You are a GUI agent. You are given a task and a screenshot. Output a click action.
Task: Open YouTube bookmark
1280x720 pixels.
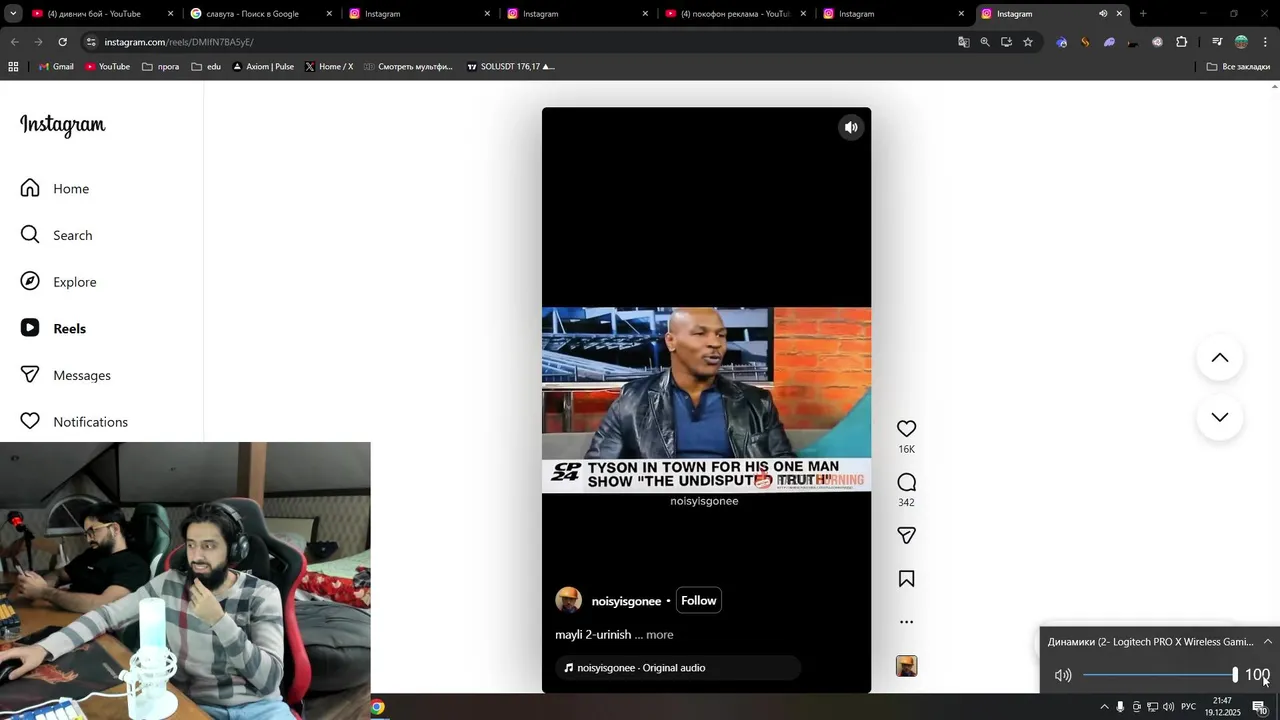[107, 67]
